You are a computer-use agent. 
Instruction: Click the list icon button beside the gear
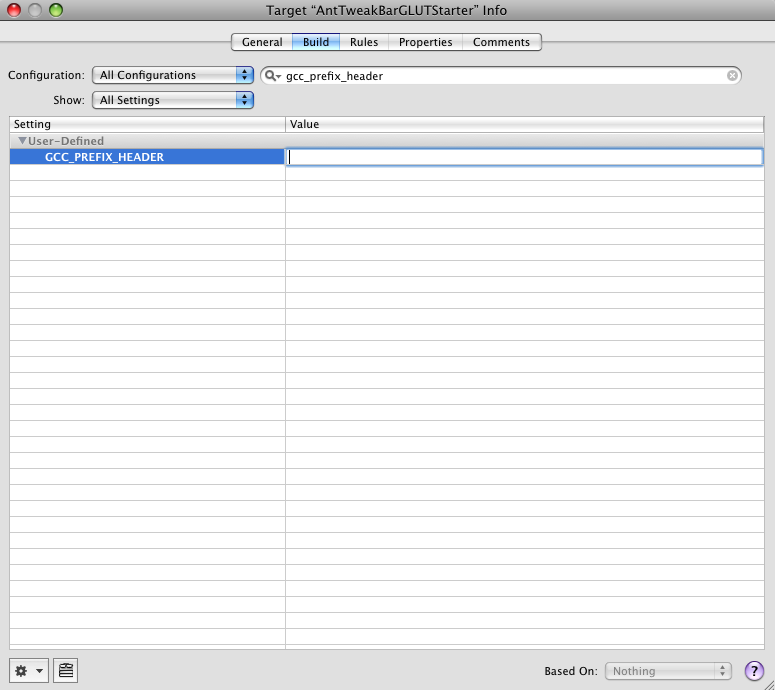(66, 671)
